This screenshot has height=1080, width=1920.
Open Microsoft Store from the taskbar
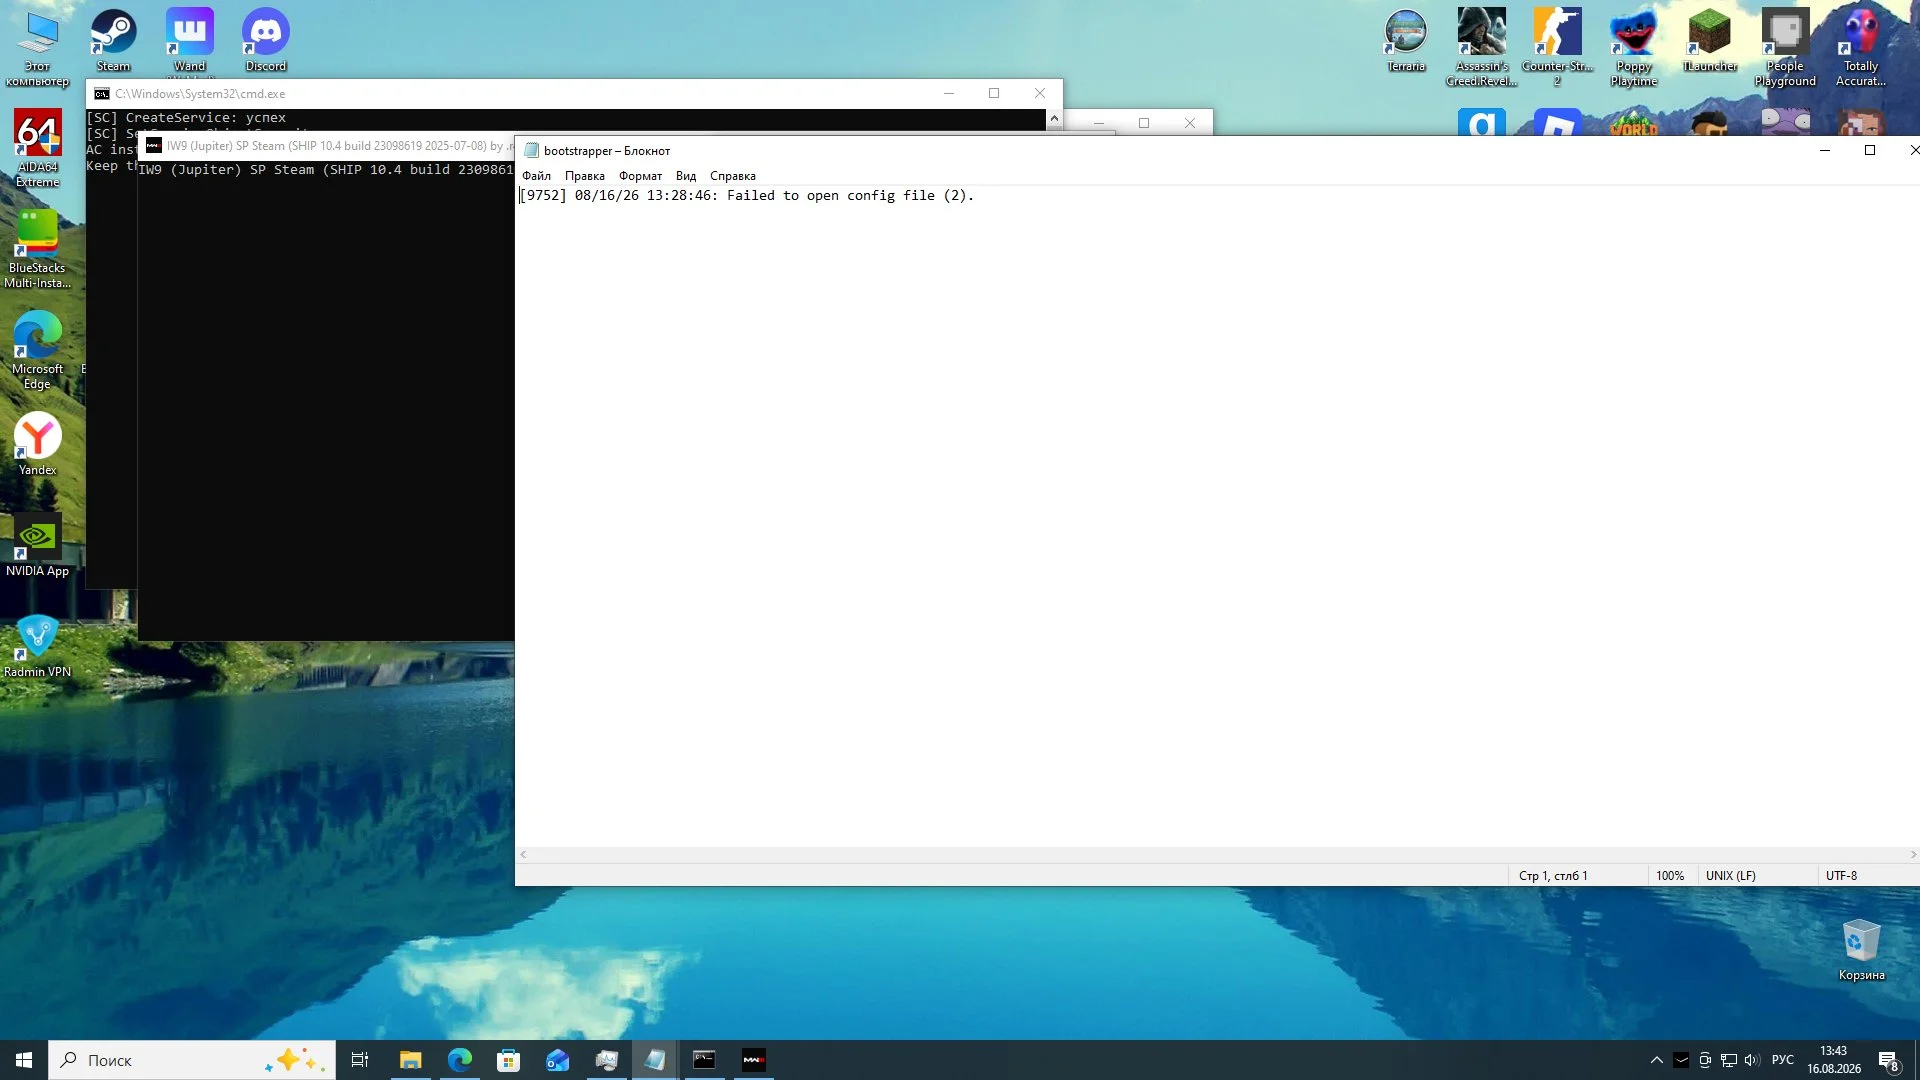(508, 1060)
